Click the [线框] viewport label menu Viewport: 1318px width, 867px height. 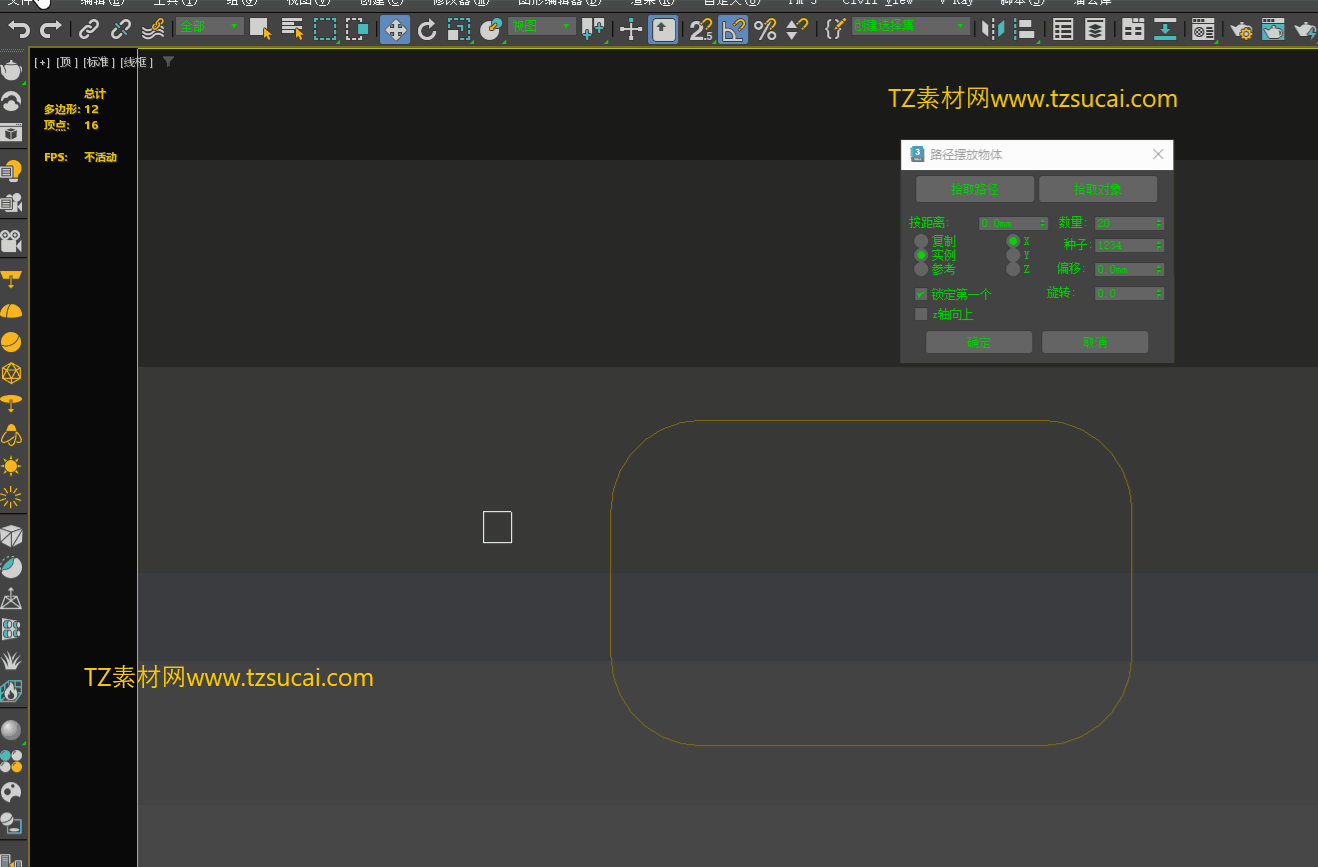[136, 62]
